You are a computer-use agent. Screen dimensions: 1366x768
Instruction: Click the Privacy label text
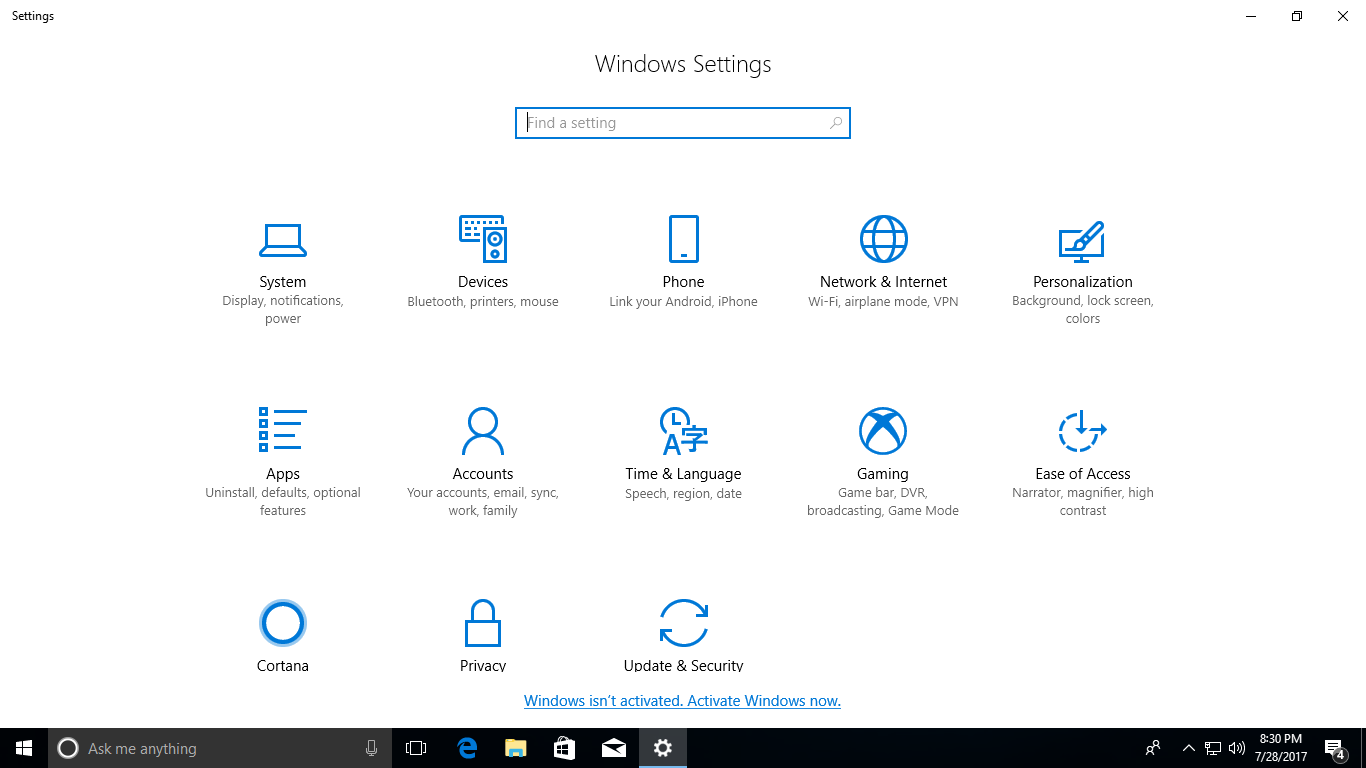tap(483, 665)
